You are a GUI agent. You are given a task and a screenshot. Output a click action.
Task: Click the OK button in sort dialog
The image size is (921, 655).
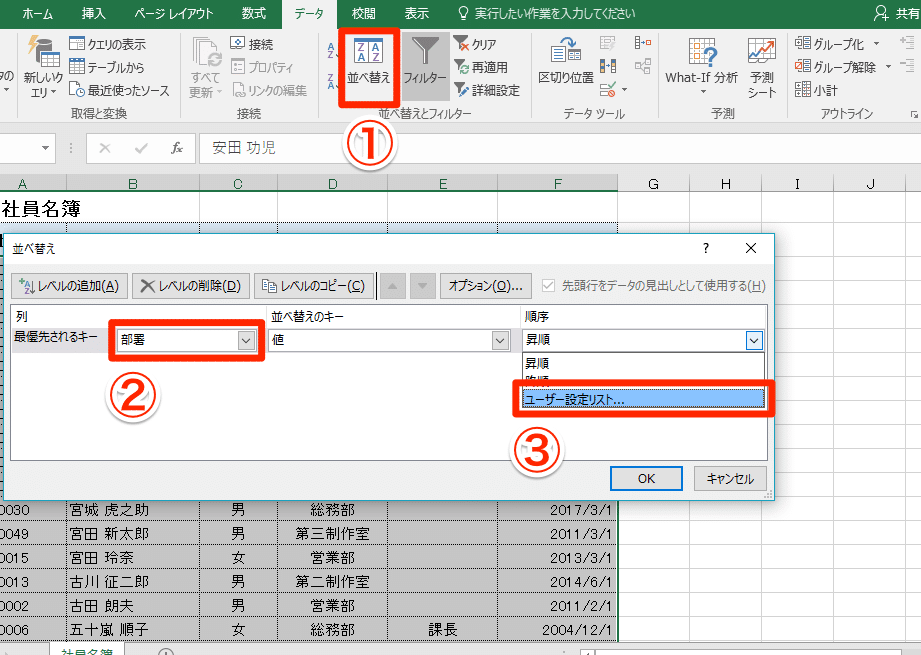click(x=646, y=478)
